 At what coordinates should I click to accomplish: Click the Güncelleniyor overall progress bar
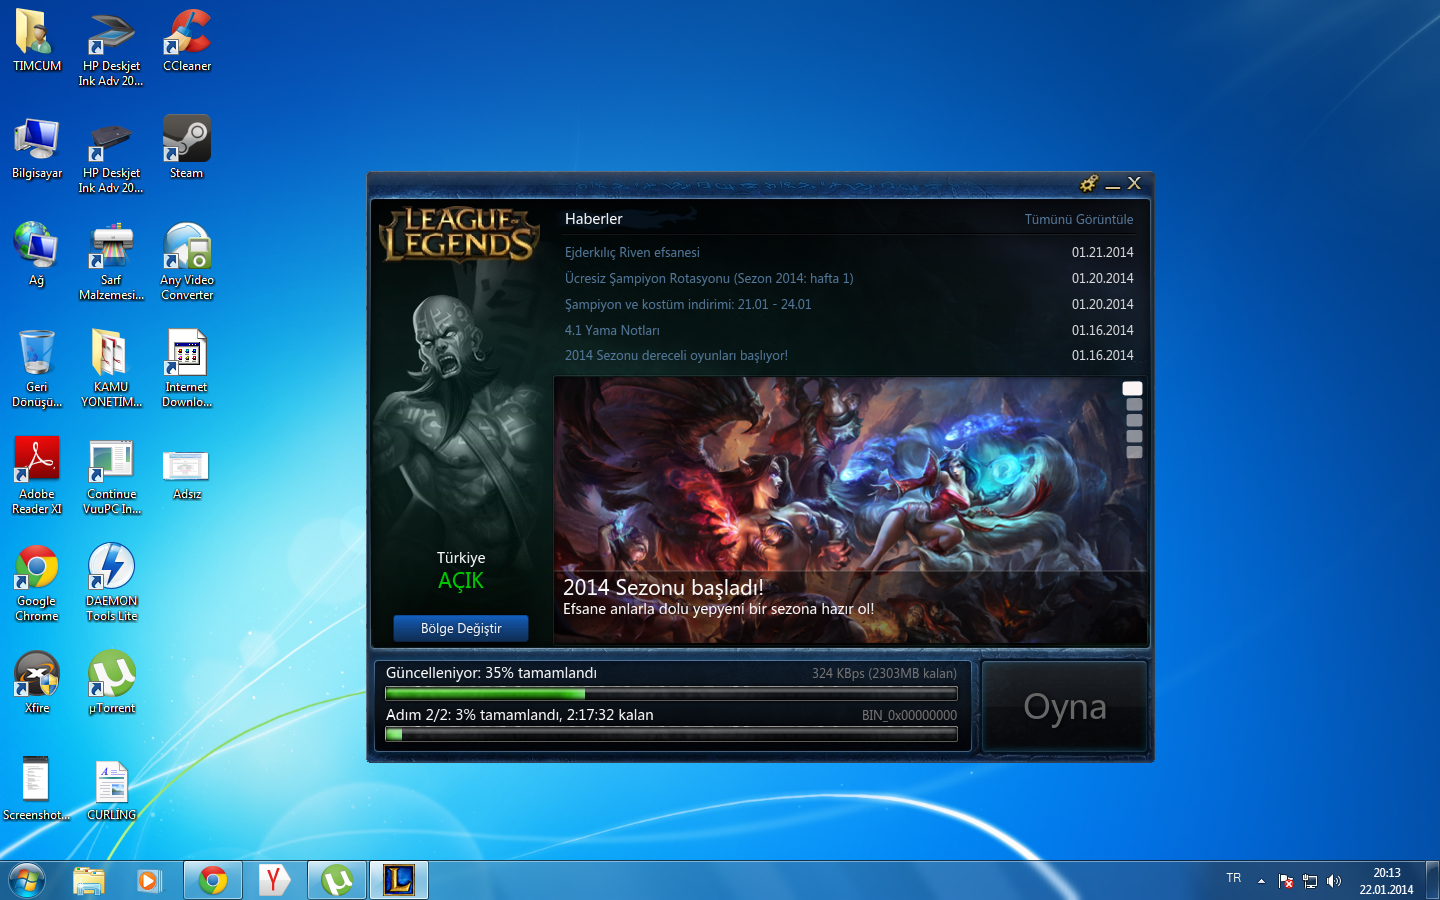click(x=671, y=693)
